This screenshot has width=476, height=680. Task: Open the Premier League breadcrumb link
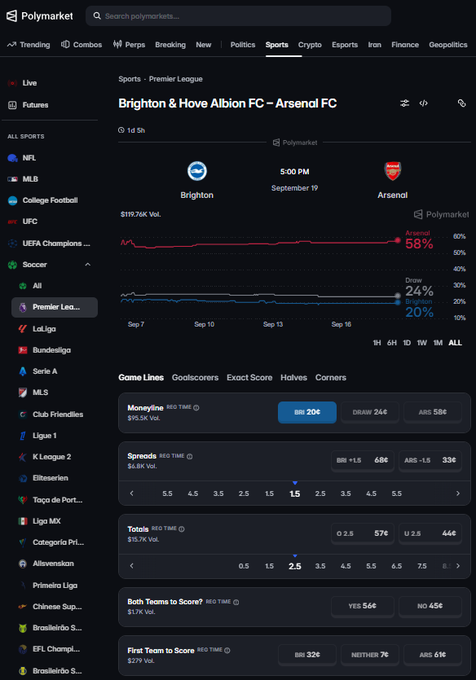(176, 79)
